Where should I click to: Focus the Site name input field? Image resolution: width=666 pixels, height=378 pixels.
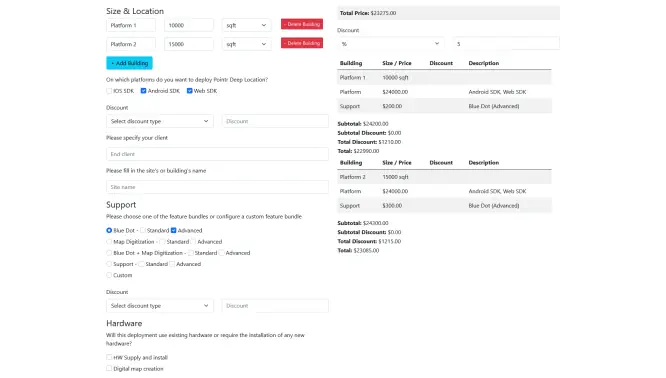[x=217, y=187]
